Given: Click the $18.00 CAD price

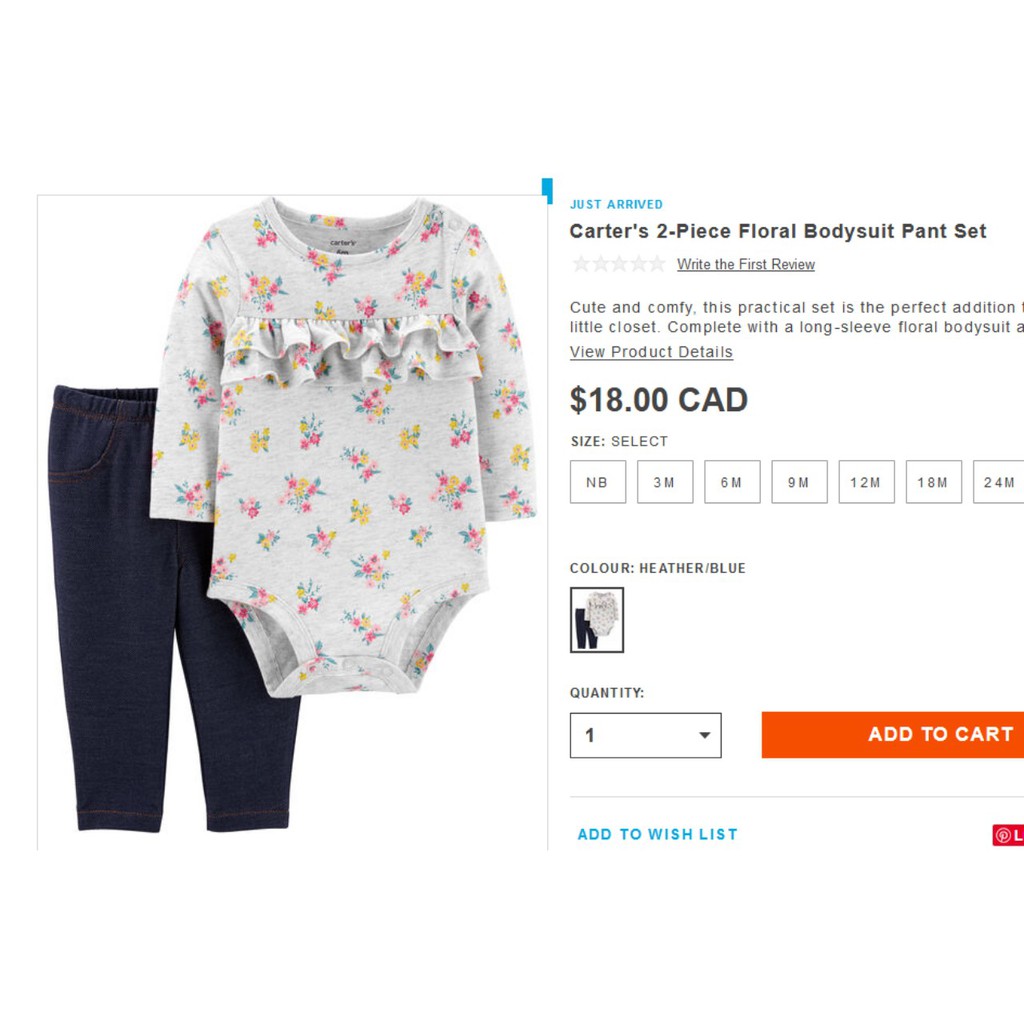Looking at the screenshot, I should click(x=659, y=400).
